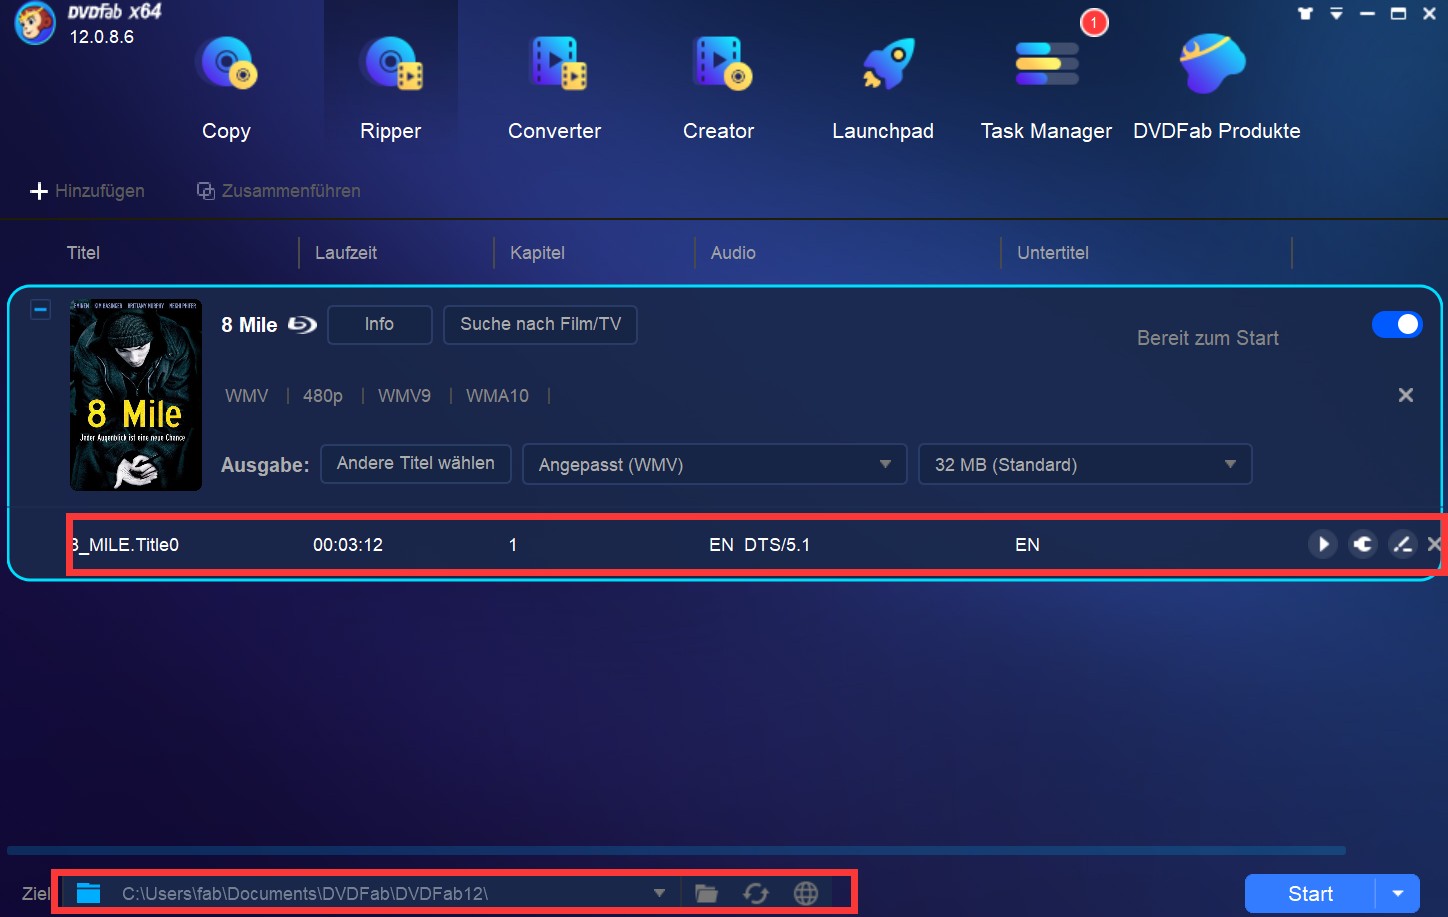Viewport: 1448px width, 917px height.
Task: Click the Start button
Action: tap(1310, 894)
